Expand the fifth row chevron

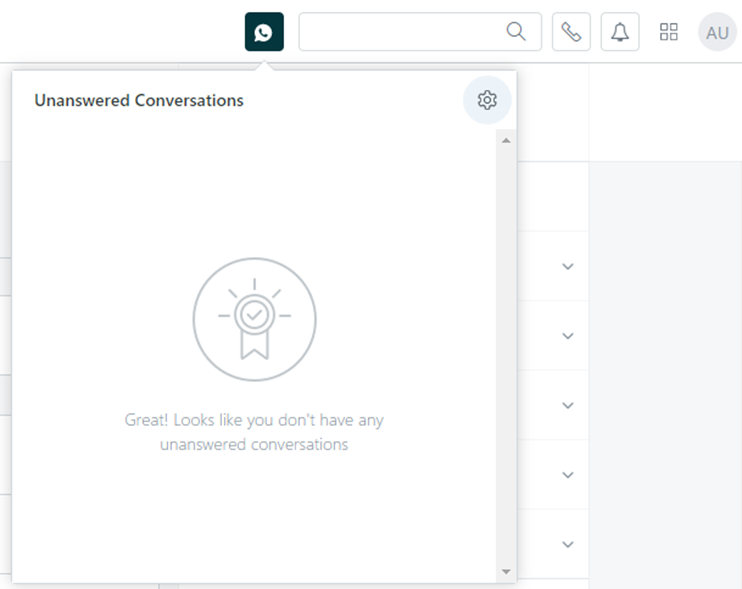pos(568,545)
